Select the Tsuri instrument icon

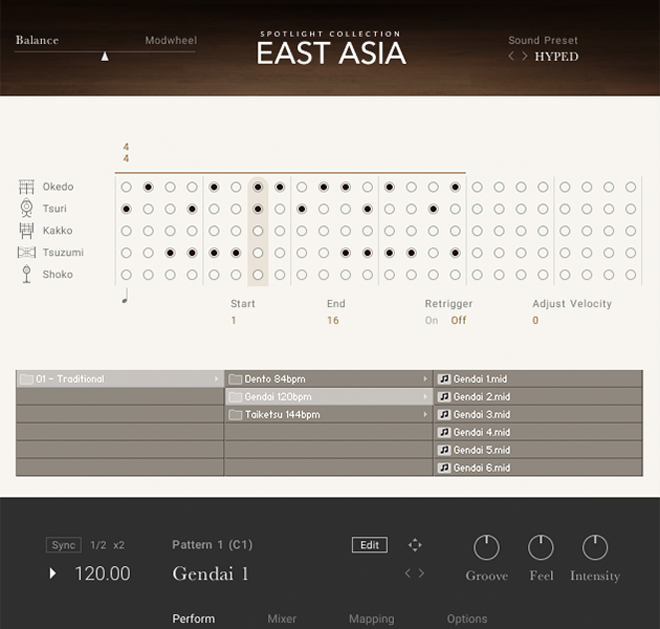tap(26, 208)
